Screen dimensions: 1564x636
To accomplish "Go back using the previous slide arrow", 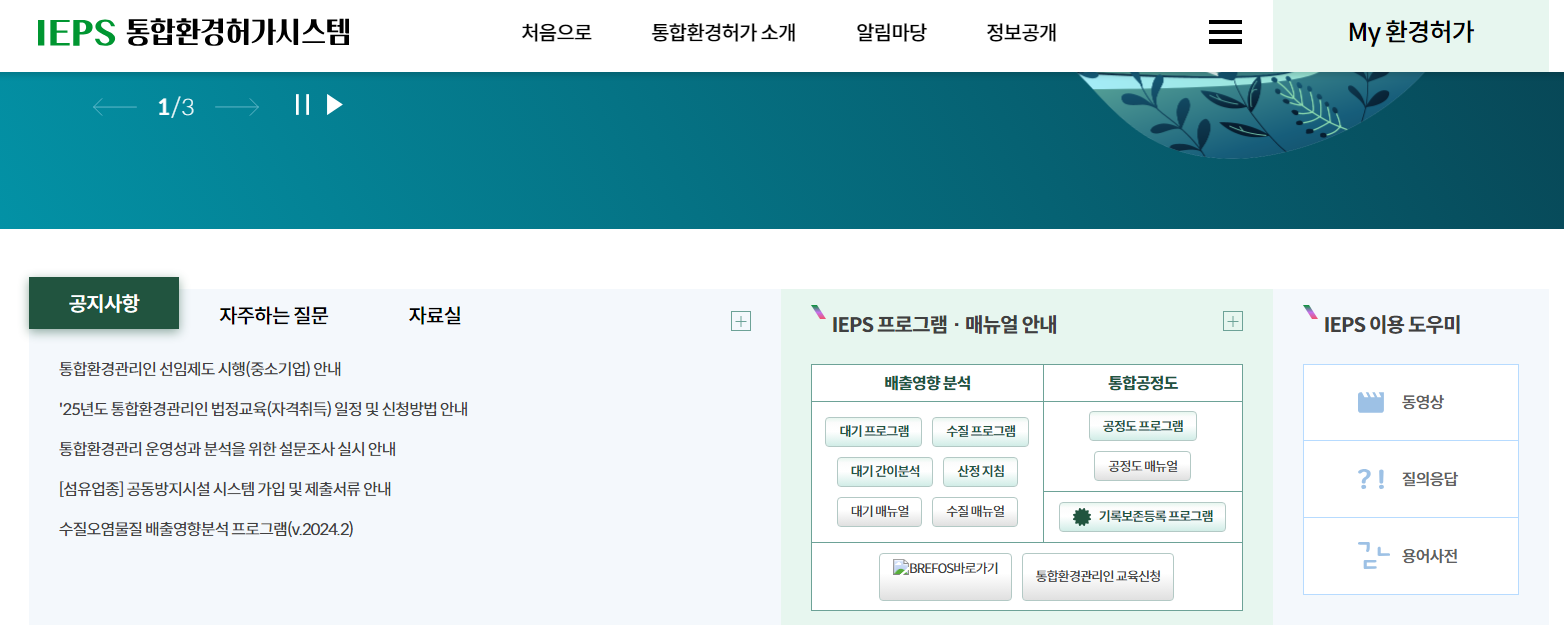I will [x=113, y=105].
